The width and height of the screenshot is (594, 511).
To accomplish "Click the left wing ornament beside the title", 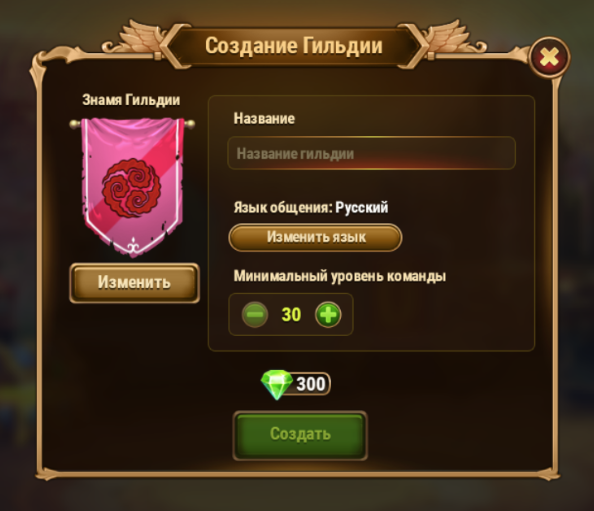I will (139, 39).
